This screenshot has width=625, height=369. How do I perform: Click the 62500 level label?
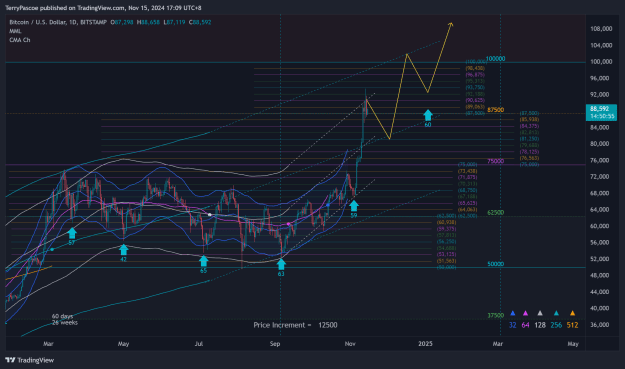coord(495,213)
